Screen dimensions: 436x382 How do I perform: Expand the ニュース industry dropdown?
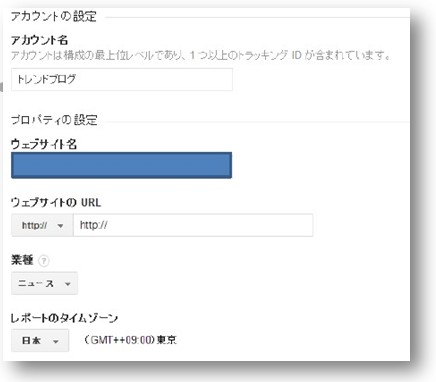[x=44, y=283]
